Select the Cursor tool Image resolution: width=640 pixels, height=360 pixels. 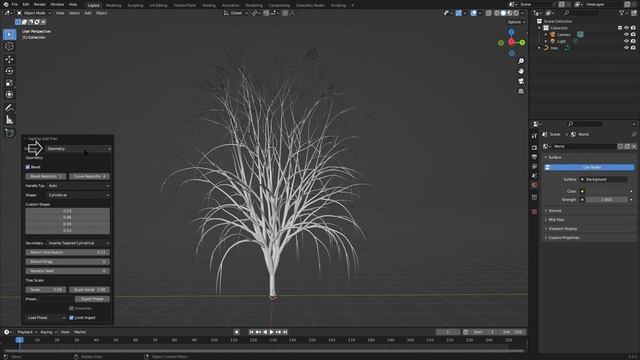click(x=9, y=46)
